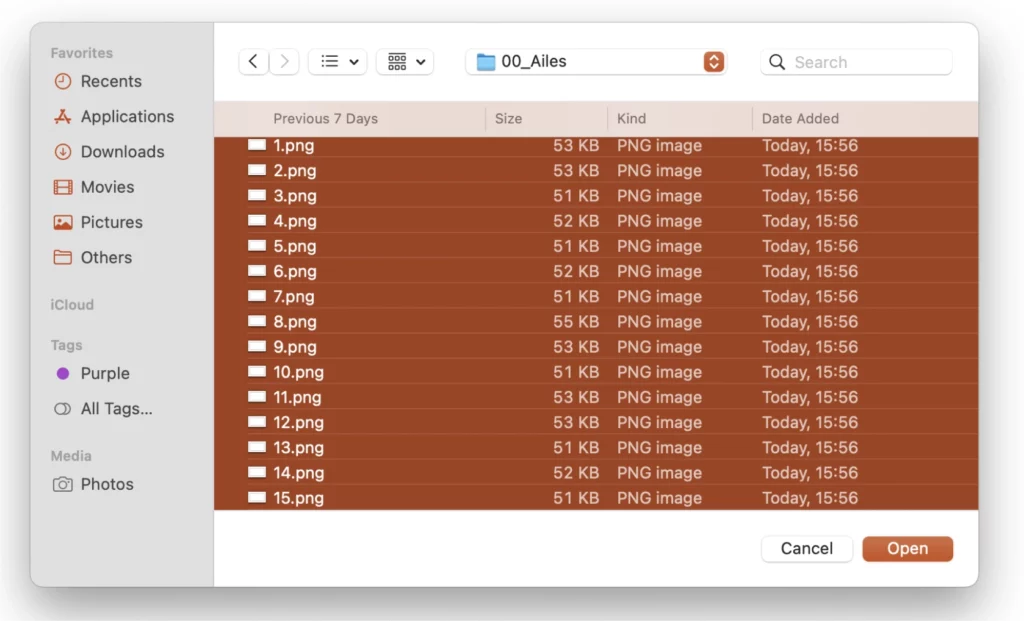Select the file 3.png

point(596,196)
